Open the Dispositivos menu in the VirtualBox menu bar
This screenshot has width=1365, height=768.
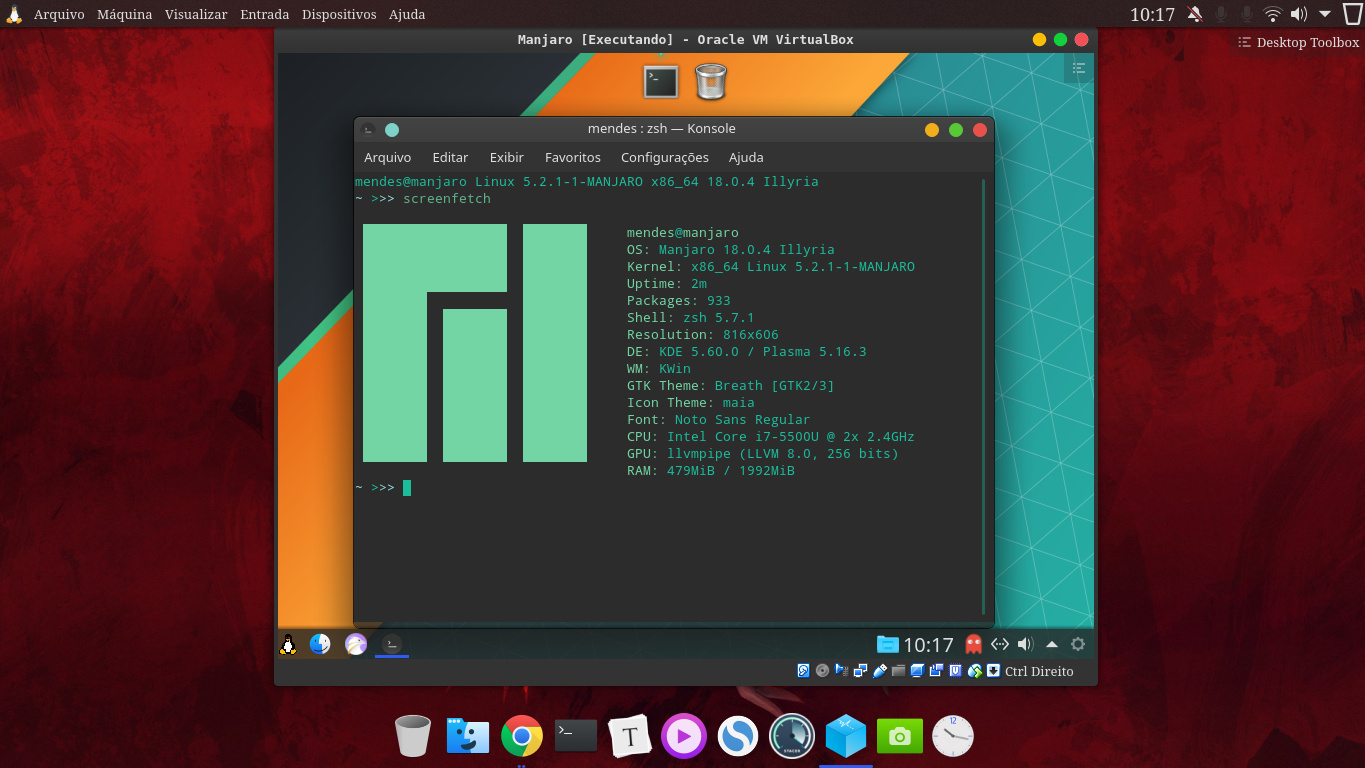(339, 14)
